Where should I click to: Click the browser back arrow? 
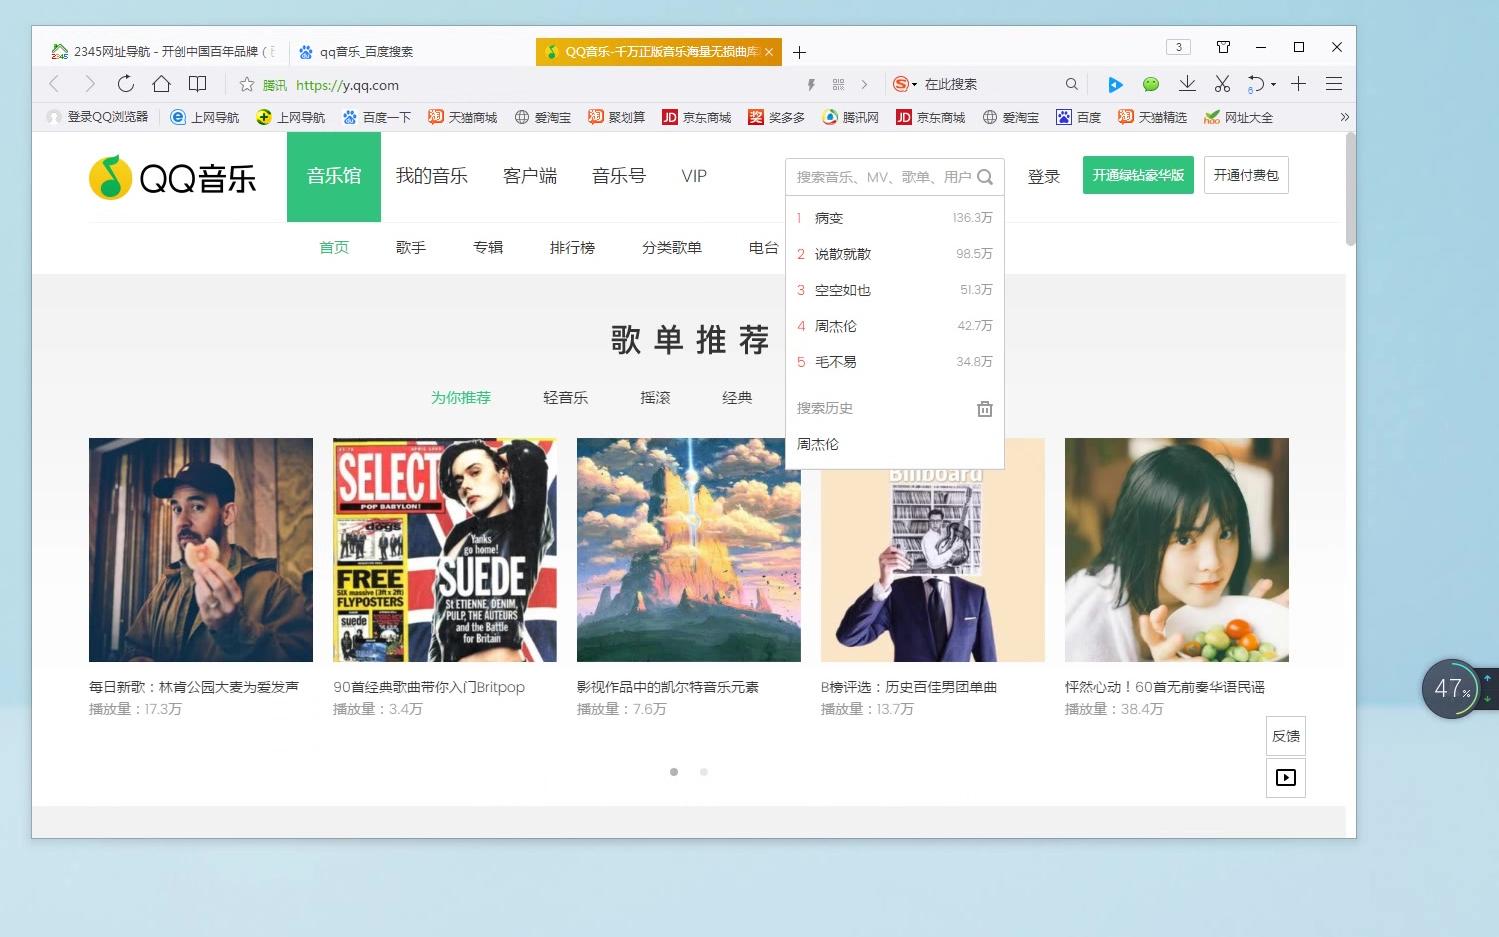(x=55, y=84)
